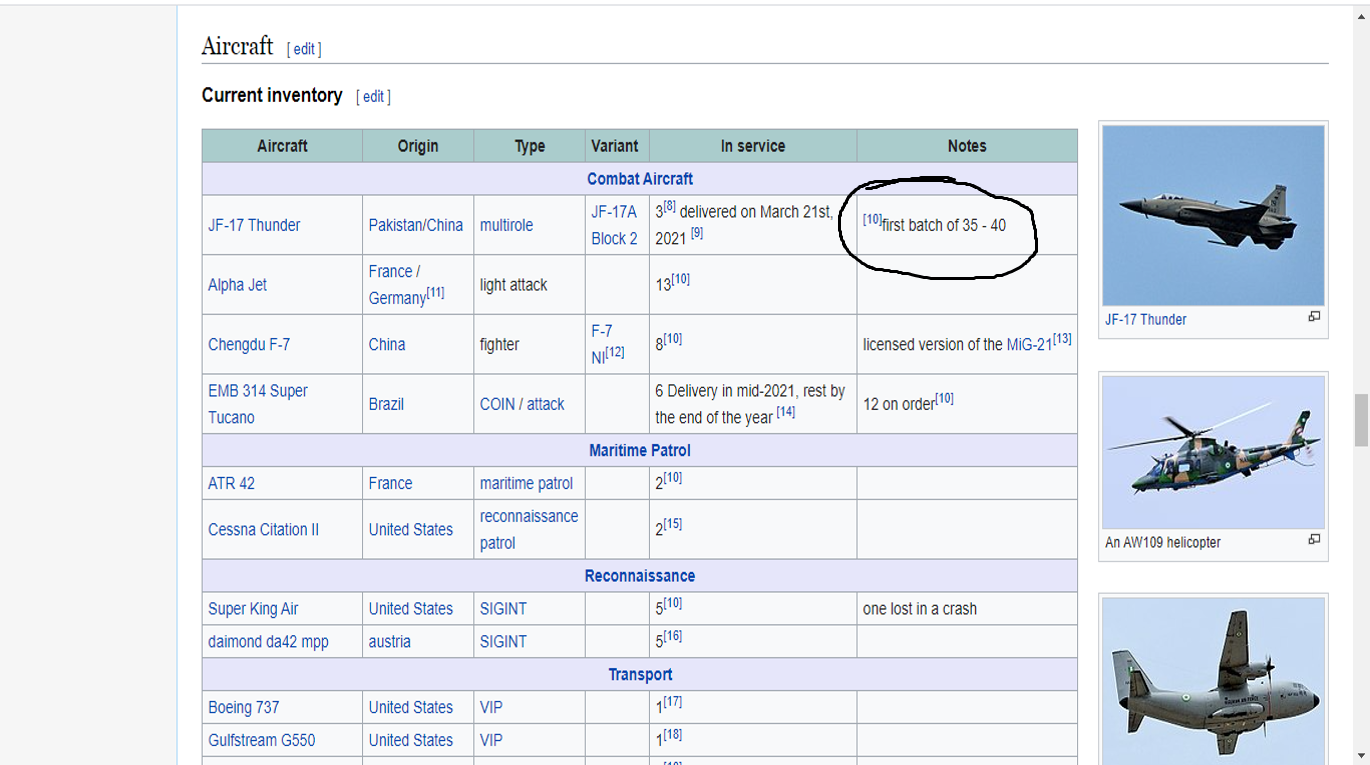
Task: Open citation [8] in JF-17 service cell
Action: tap(670, 206)
